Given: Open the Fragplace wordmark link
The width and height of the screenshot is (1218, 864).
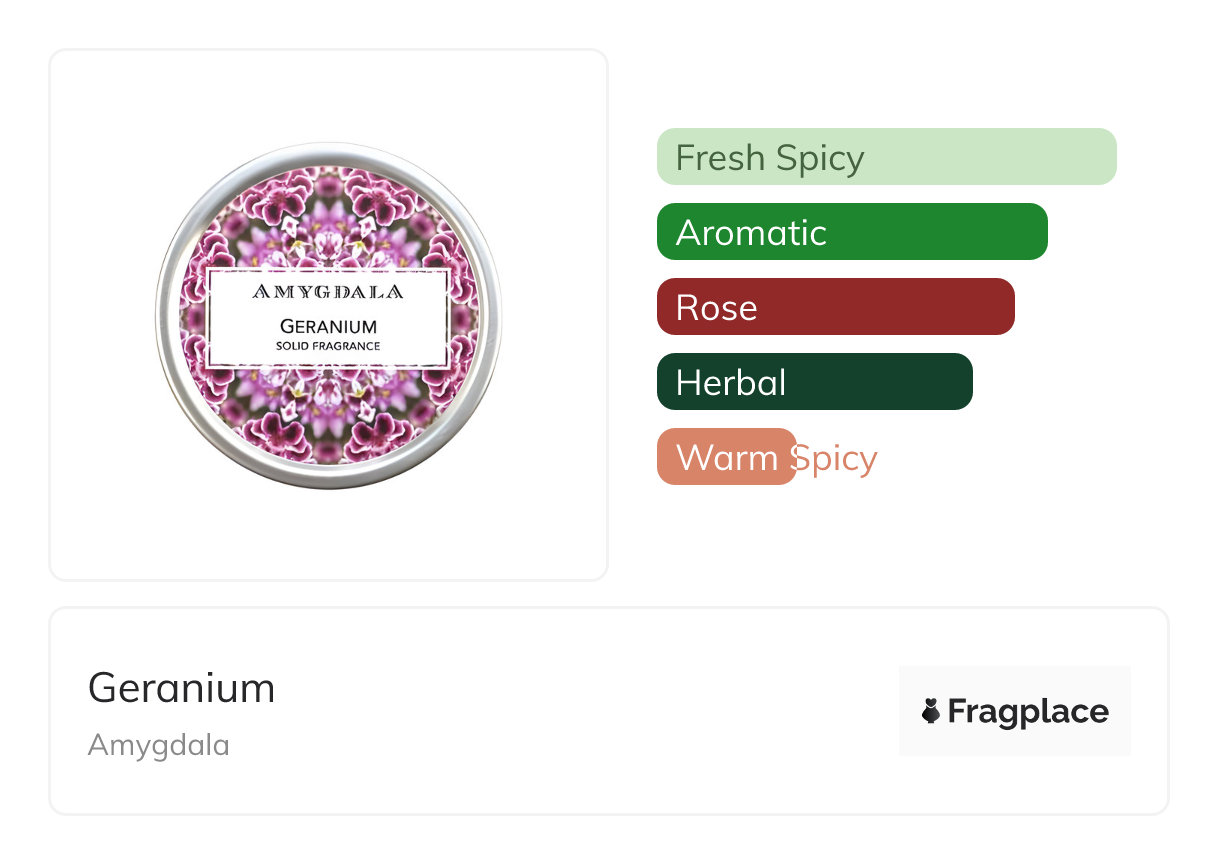Looking at the screenshot, I should click(1027, 711).
